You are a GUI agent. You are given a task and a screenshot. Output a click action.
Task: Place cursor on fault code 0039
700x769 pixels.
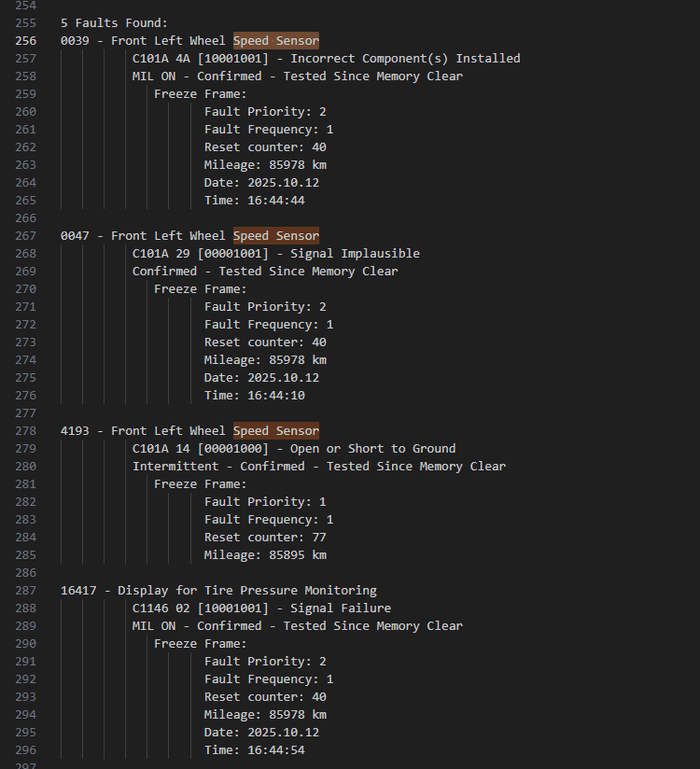click(75, 41)
